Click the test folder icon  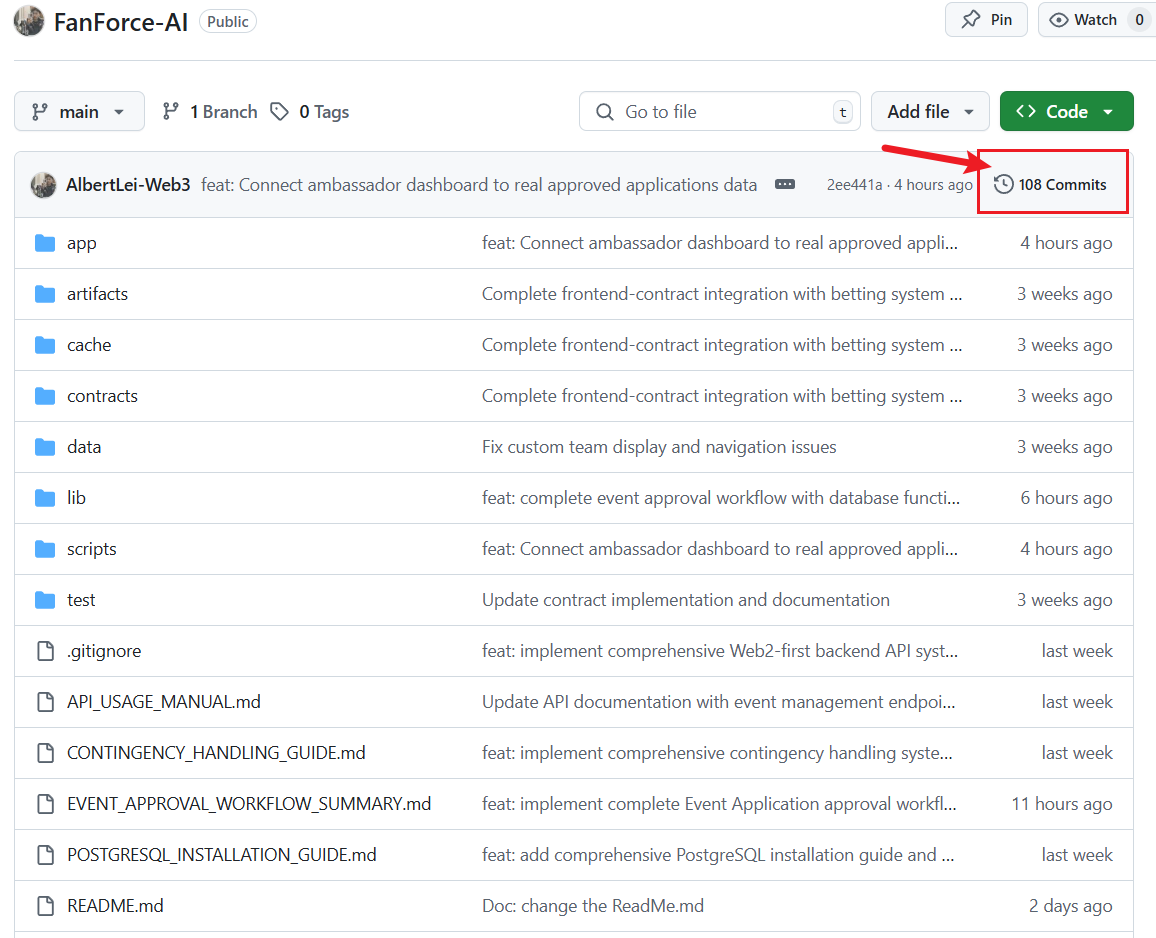[x=45, y=600]
